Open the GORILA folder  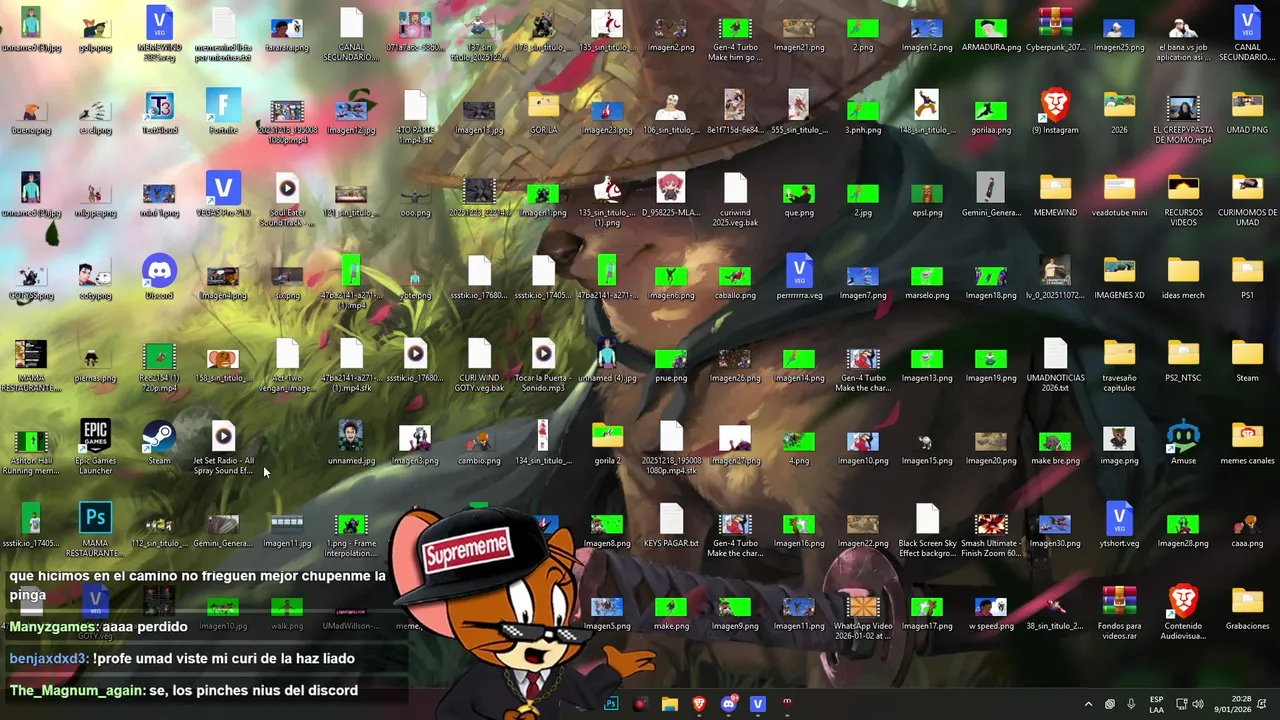pos(543,112)
